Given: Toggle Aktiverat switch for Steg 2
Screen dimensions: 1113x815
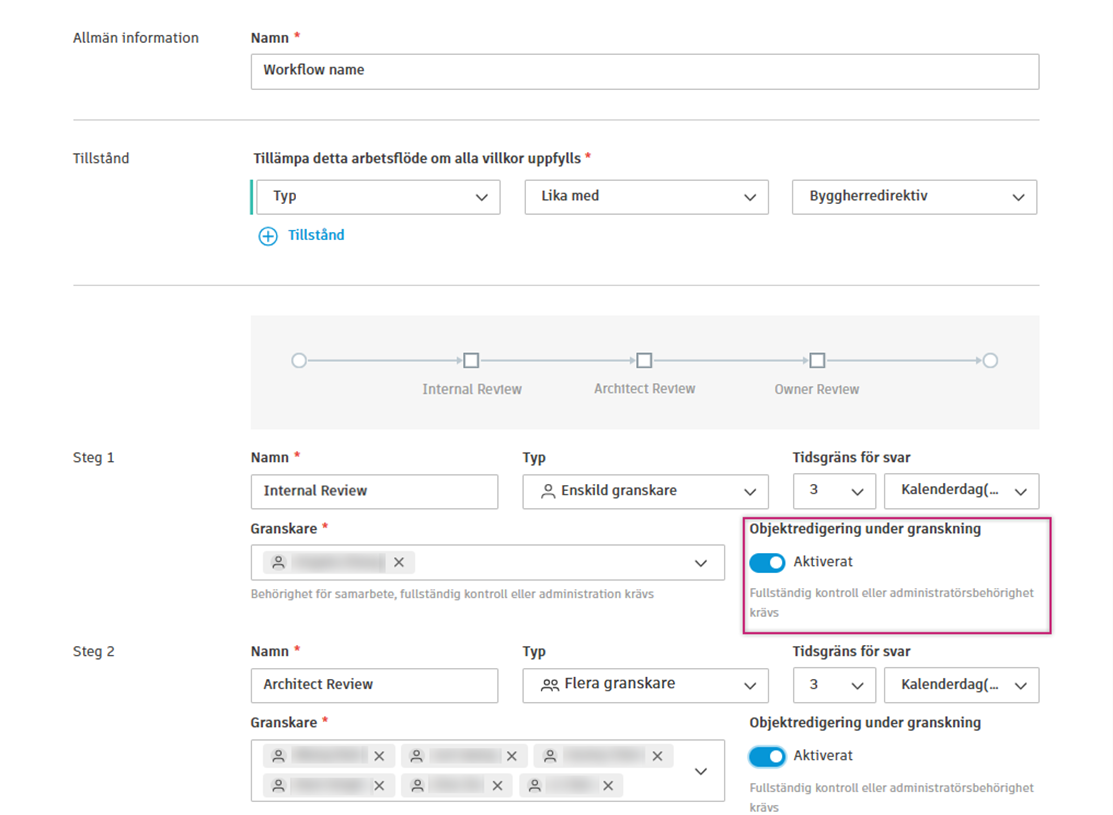Looking at the screenshot, I should [x=767, y=757].
